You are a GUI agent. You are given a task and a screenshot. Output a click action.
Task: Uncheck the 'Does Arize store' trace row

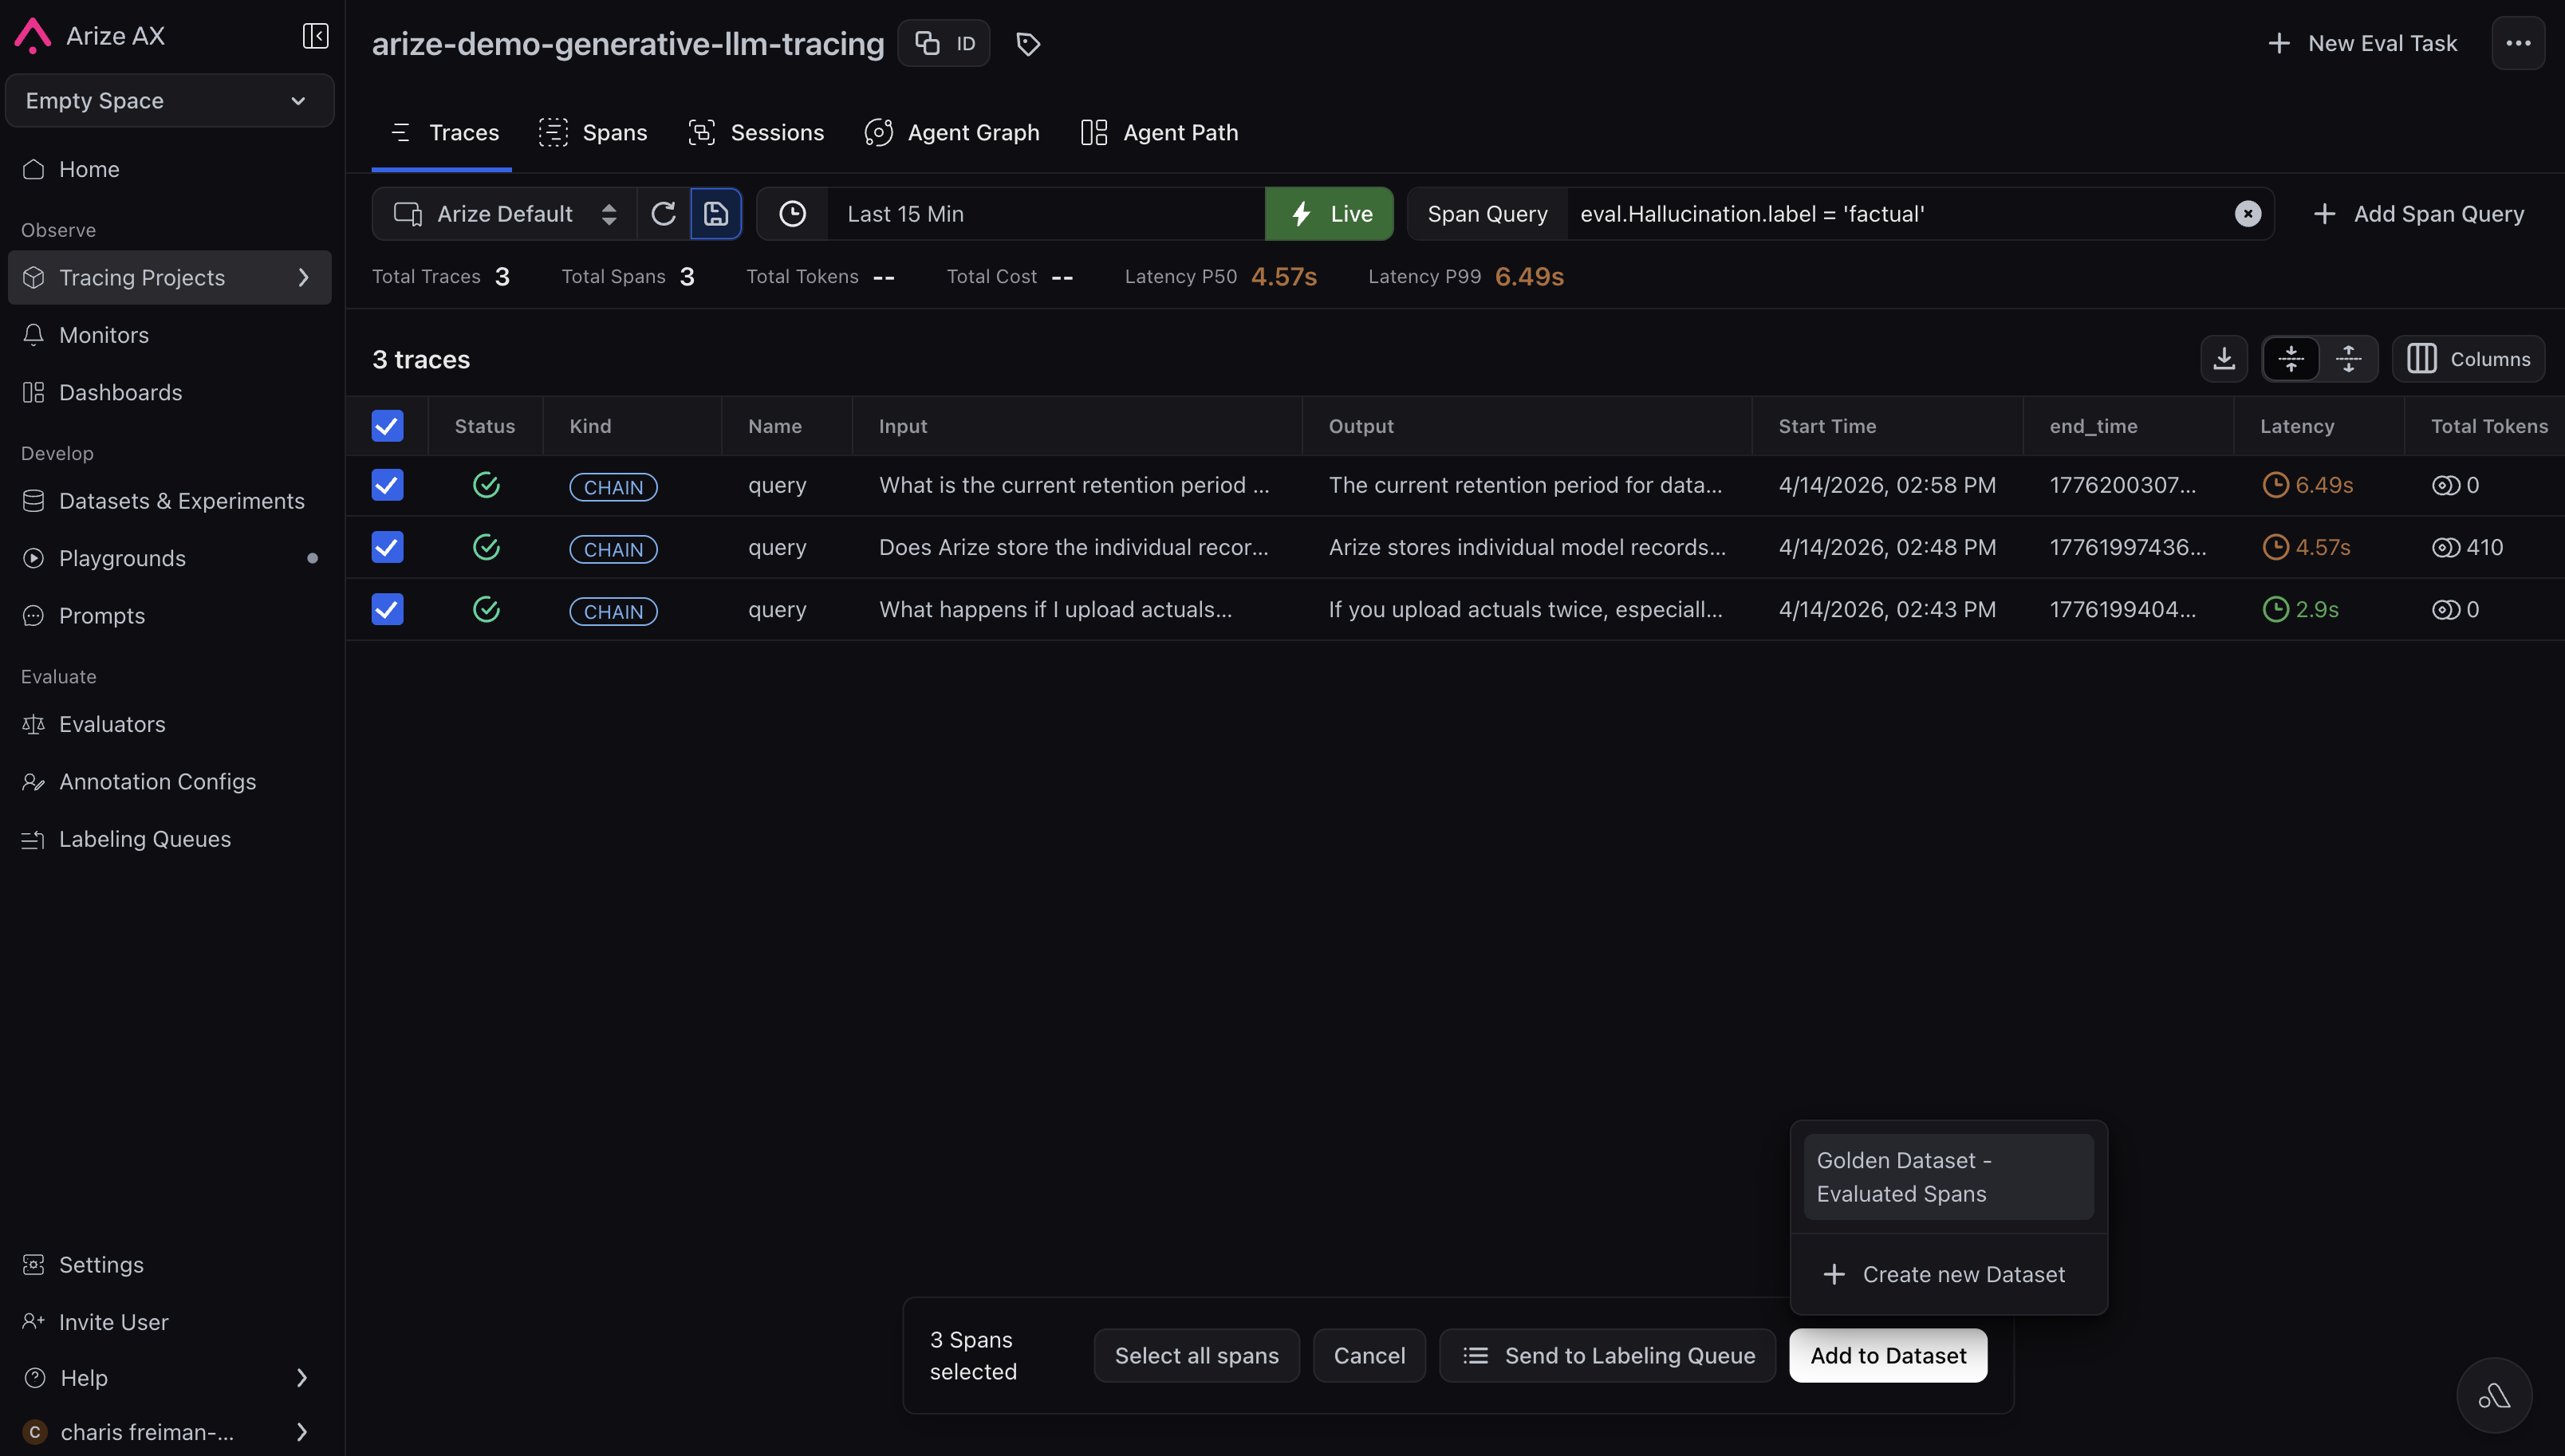[387, 547]
